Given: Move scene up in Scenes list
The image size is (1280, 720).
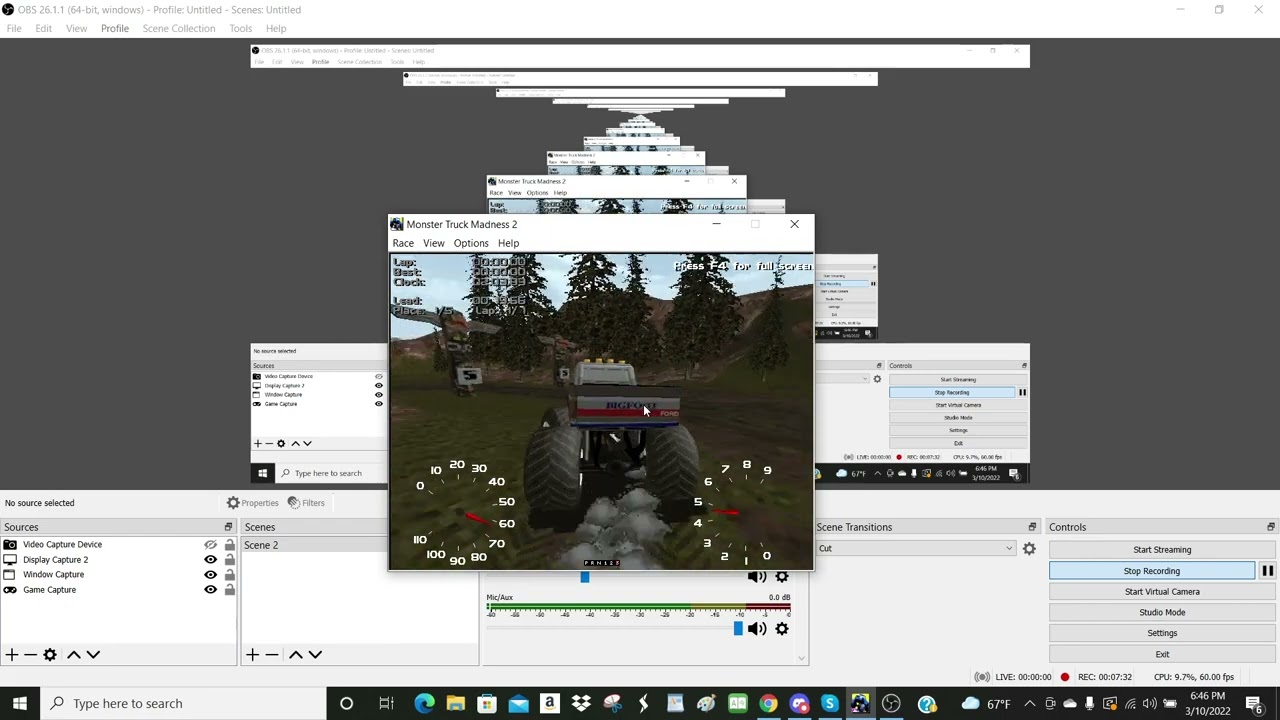Looking at the screenshot, I should click(x=295, y=654).
